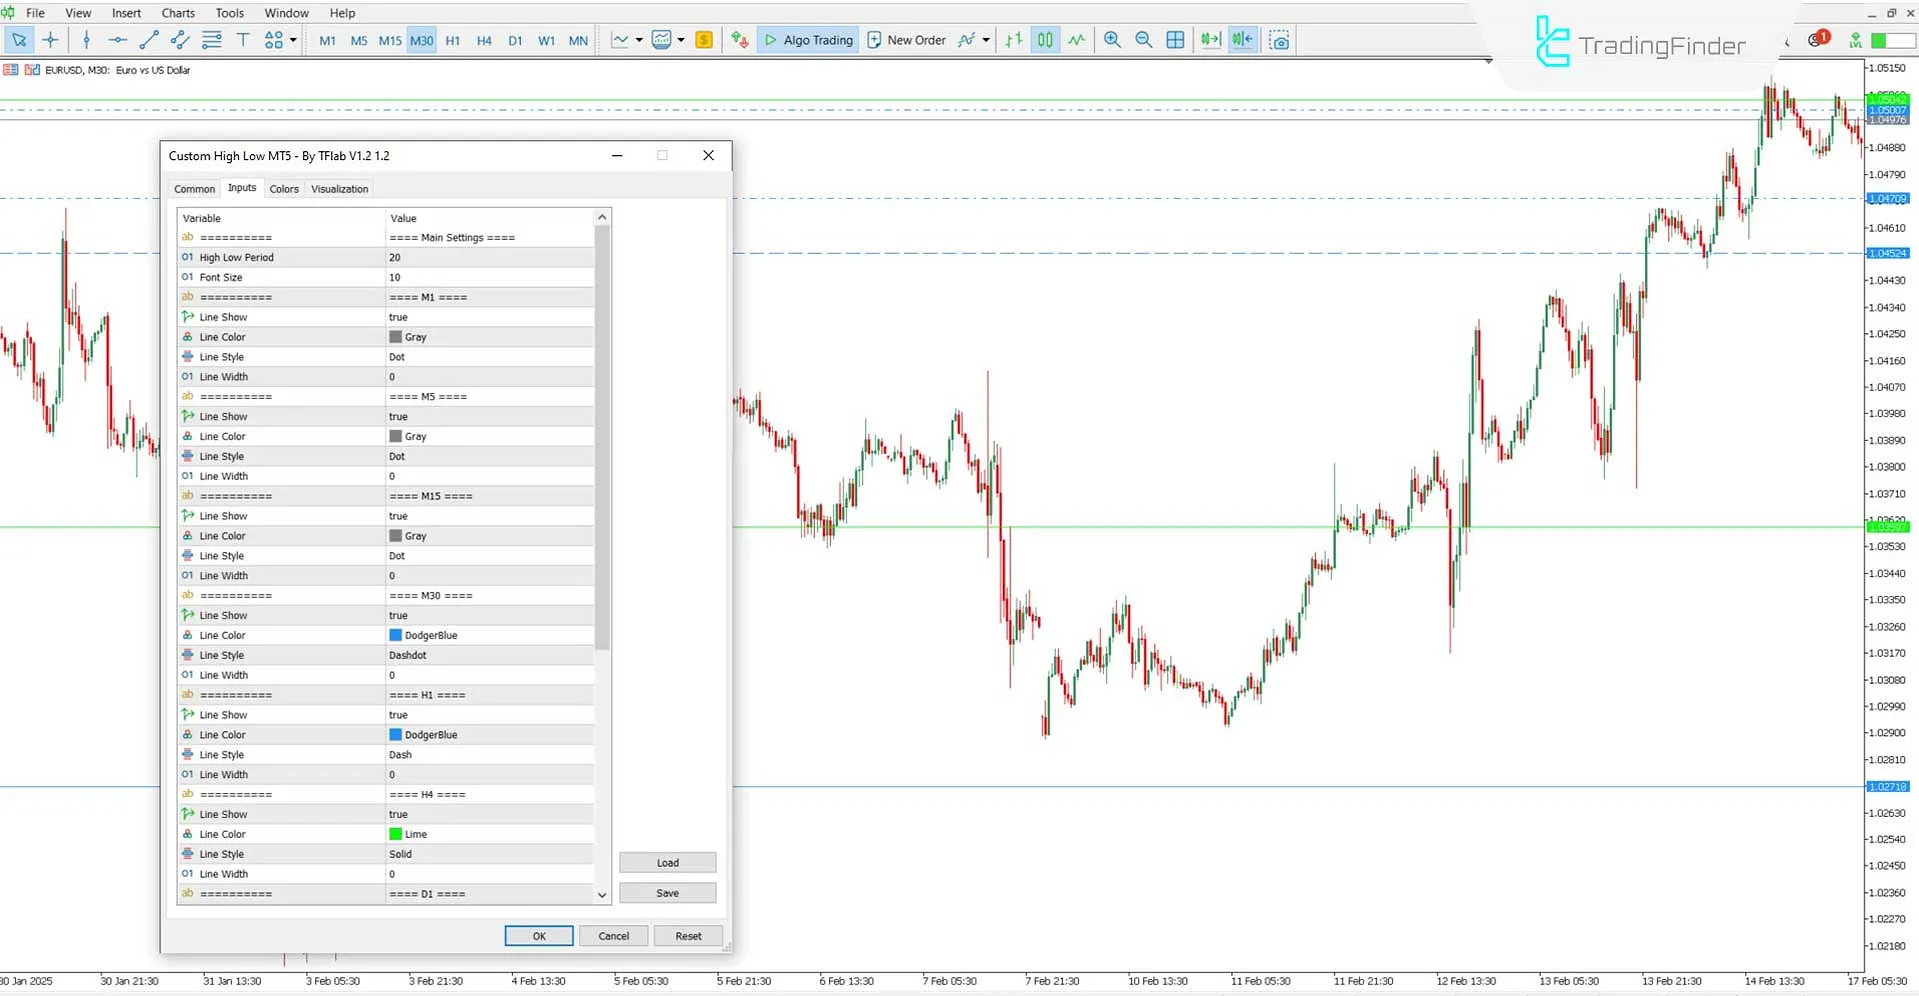Click the Lime color swatch for H4
Viewport: 1919px width, 996px height.
[397, 834]
